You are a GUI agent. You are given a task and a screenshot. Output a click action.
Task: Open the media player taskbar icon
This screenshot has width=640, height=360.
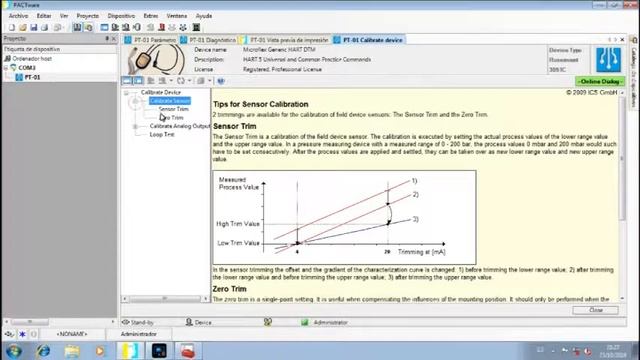[100, 351]
